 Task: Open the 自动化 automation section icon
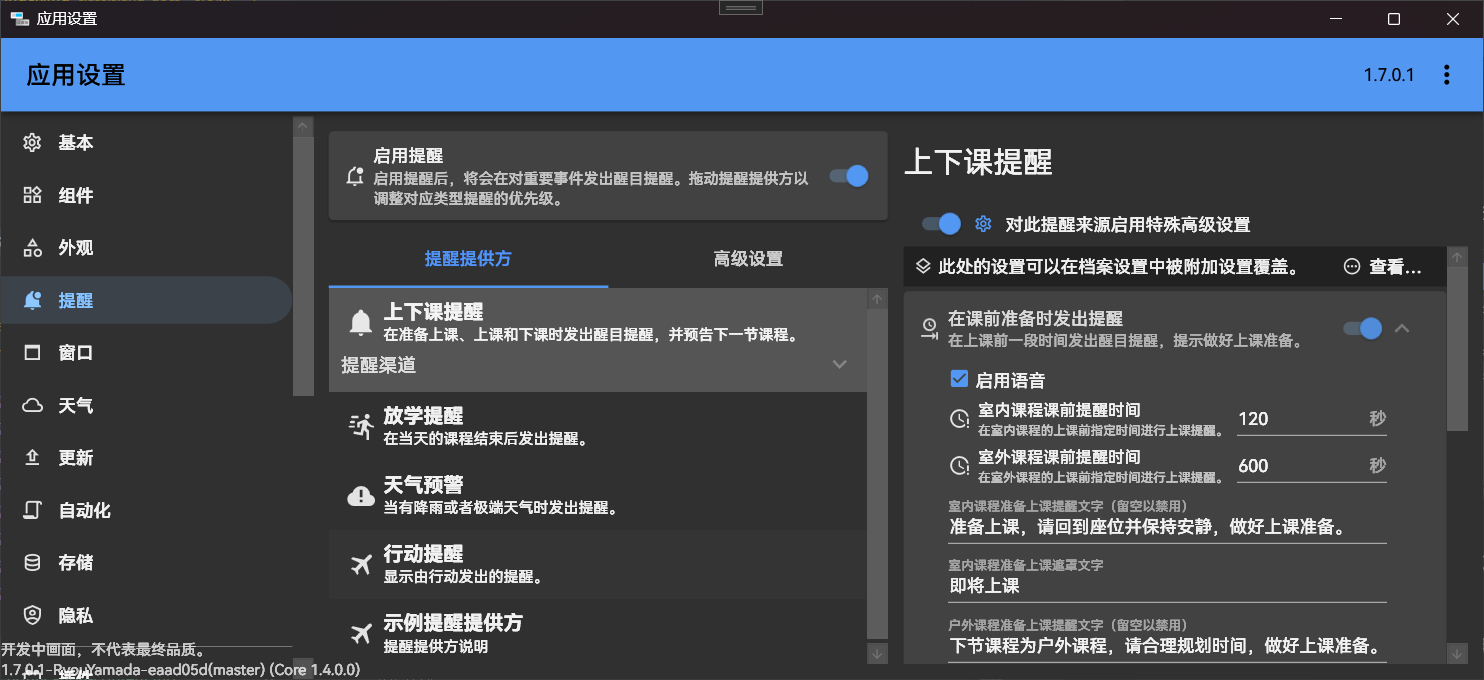coord(34,510)
